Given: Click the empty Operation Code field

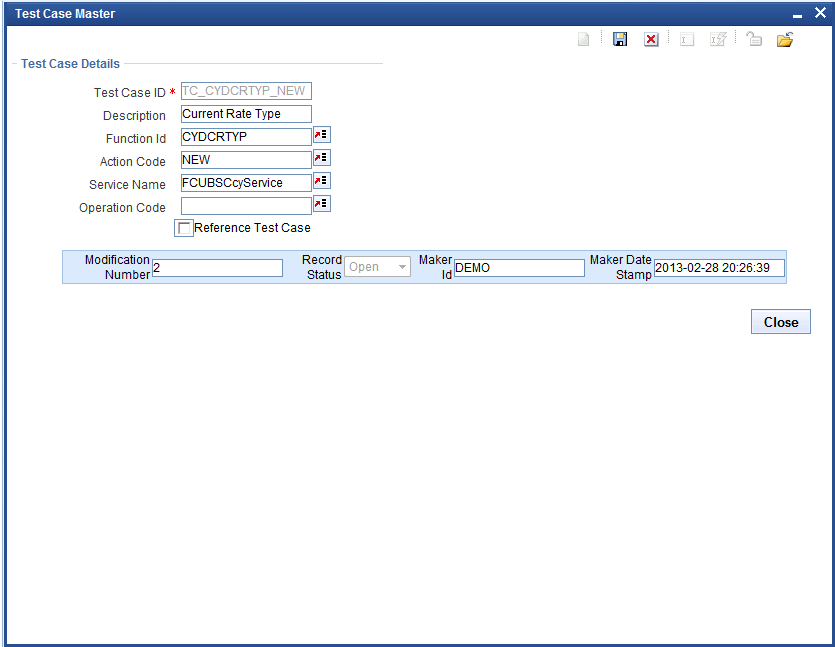Looking at the screenshot, I should click(246, 206).
